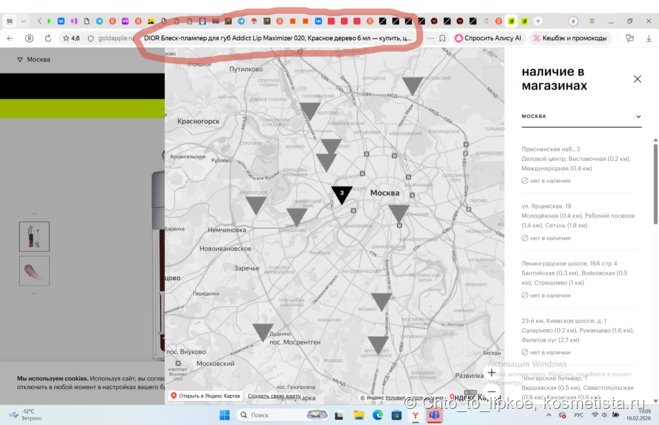Click the Windows Start button on taskbar
This screenshot has height=425, width=659.
pos(224,415)
